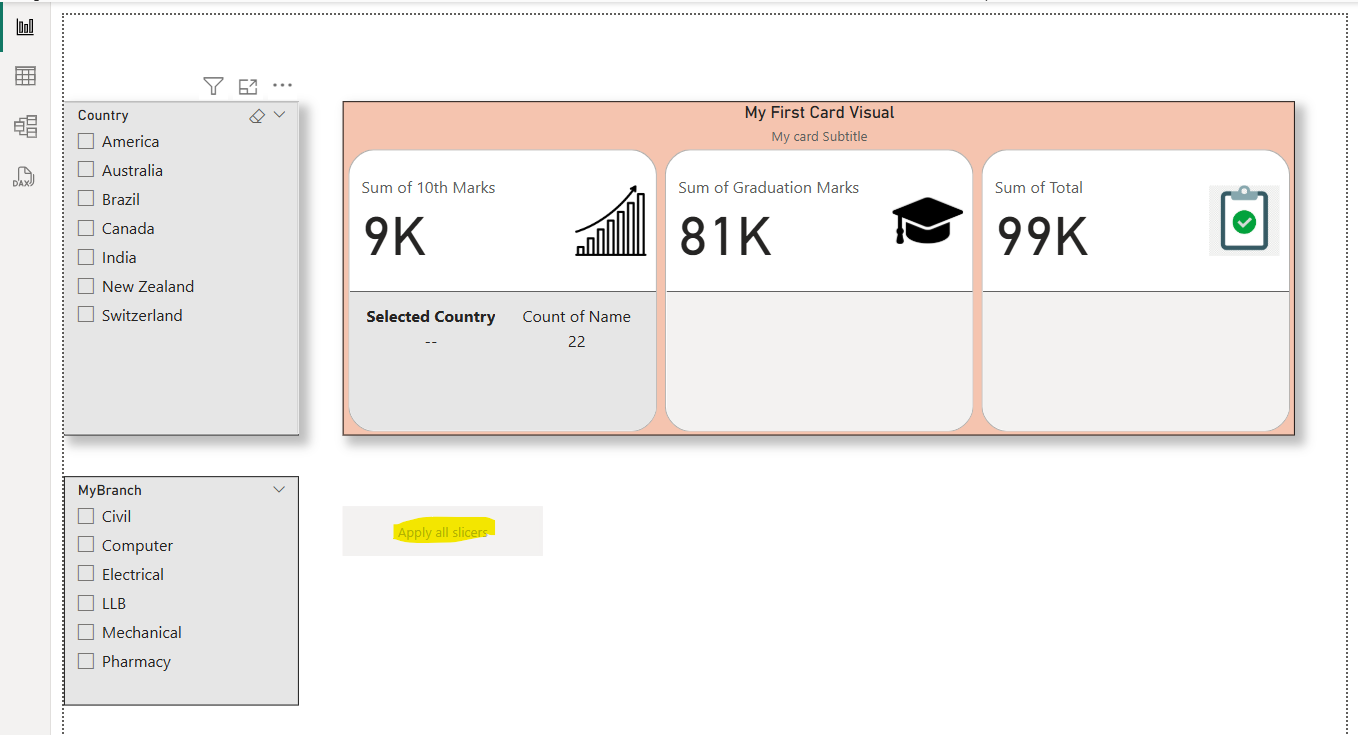Select Brazil in the Country slicer
The height and width of the screenshot is (735, 1358).
coord(86,198)
